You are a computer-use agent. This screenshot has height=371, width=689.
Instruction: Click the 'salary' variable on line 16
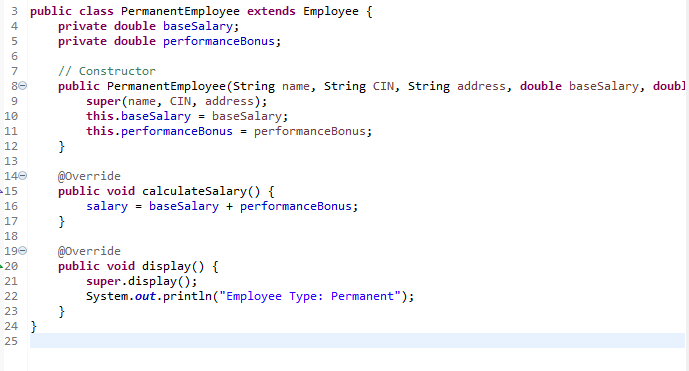(107, 207)
